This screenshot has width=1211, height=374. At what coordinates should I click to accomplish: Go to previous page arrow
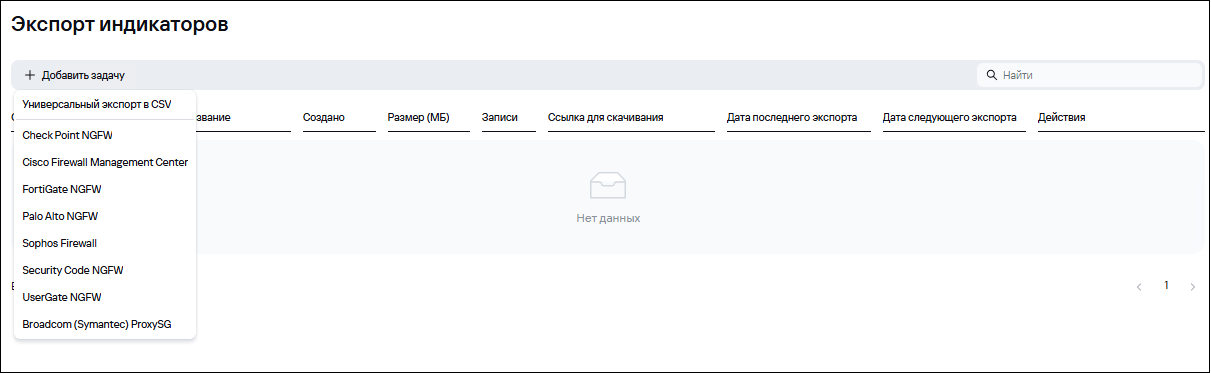pos(1139,287)
